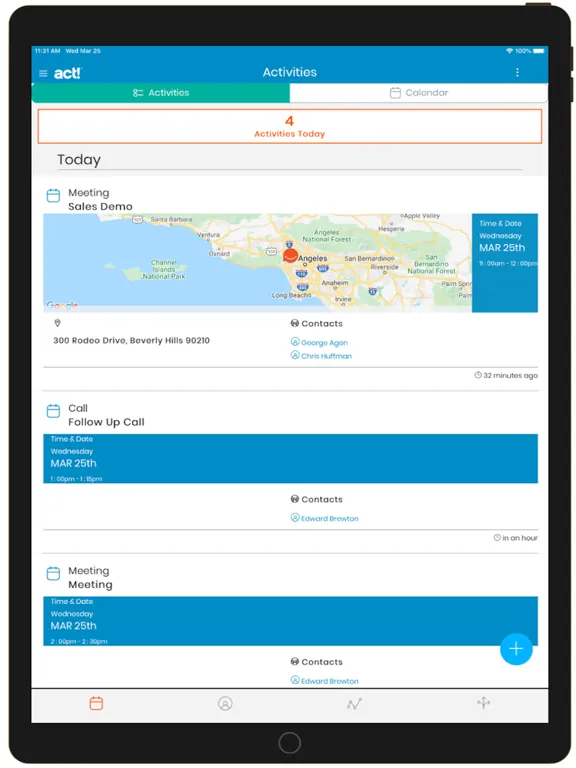
Task: Tap the Wi-Fi status icon
Action: [509, 50]
